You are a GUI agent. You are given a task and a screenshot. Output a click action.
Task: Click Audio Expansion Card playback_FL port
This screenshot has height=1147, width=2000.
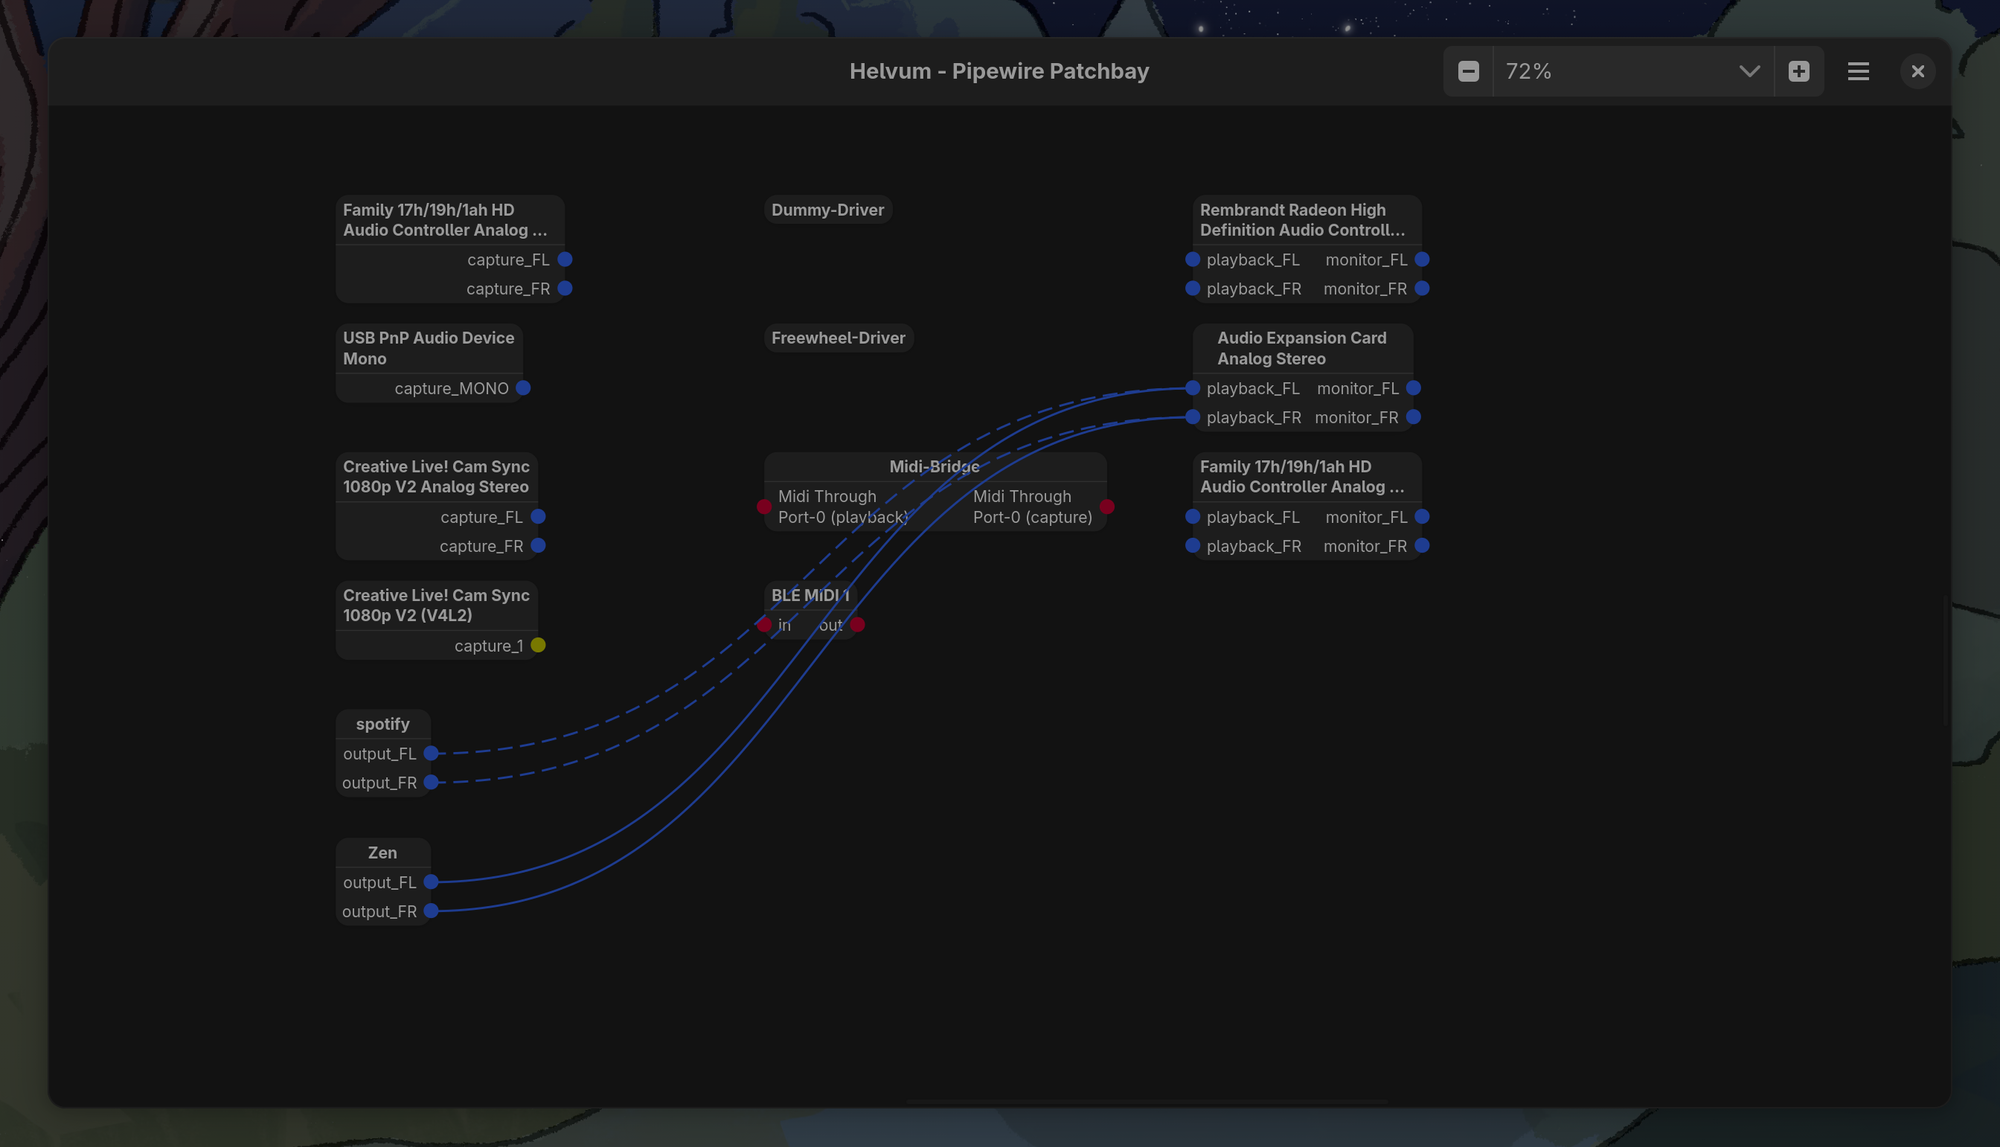1192,388
